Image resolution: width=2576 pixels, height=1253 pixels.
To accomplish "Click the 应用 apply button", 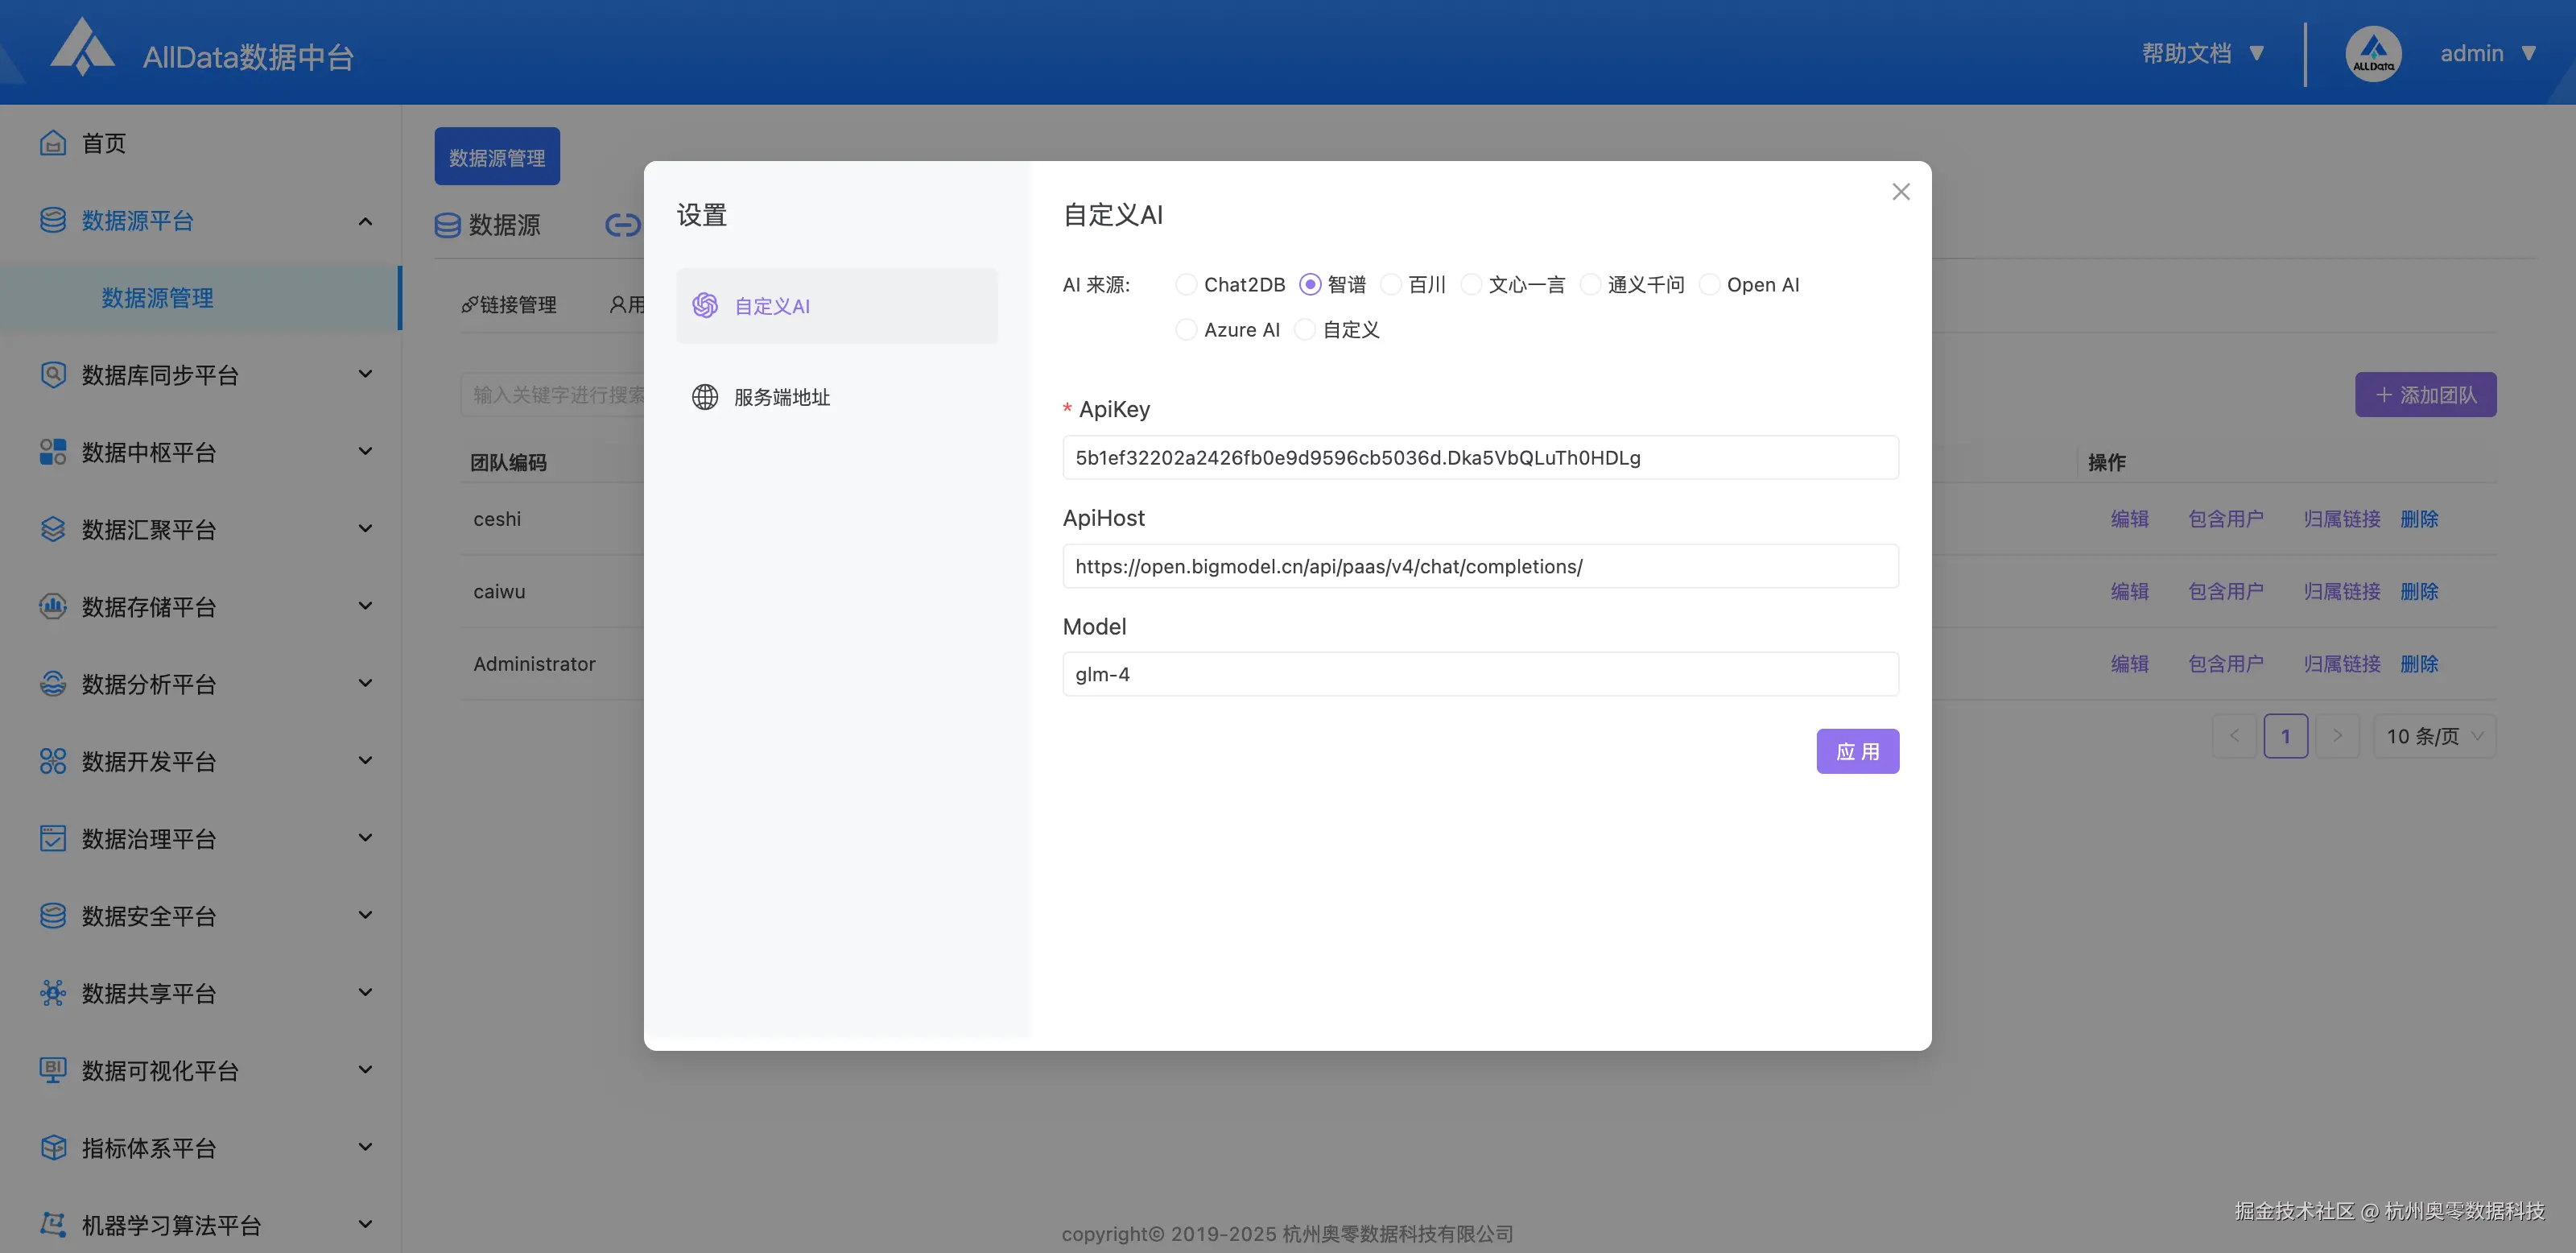I will 1857,751.
